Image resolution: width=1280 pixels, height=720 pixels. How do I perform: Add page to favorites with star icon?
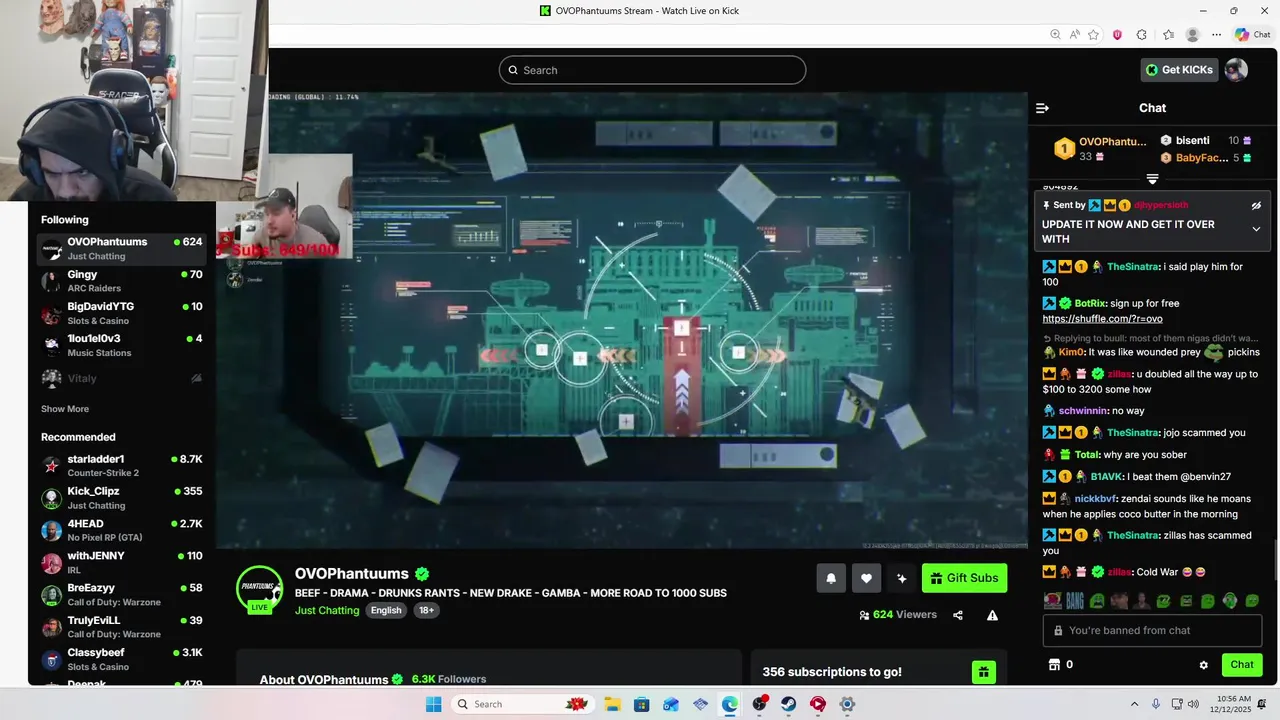1094,35
